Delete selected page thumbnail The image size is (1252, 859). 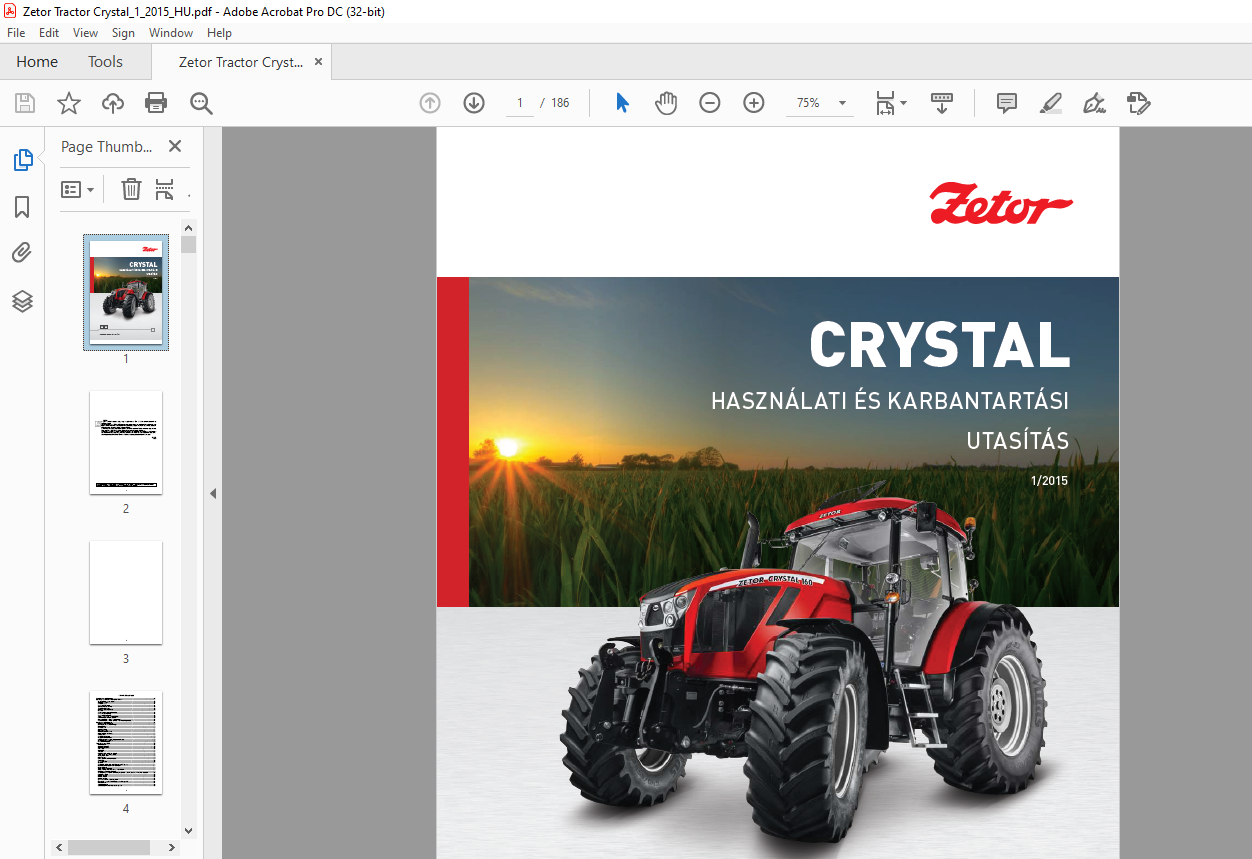[x=131, y=189]
